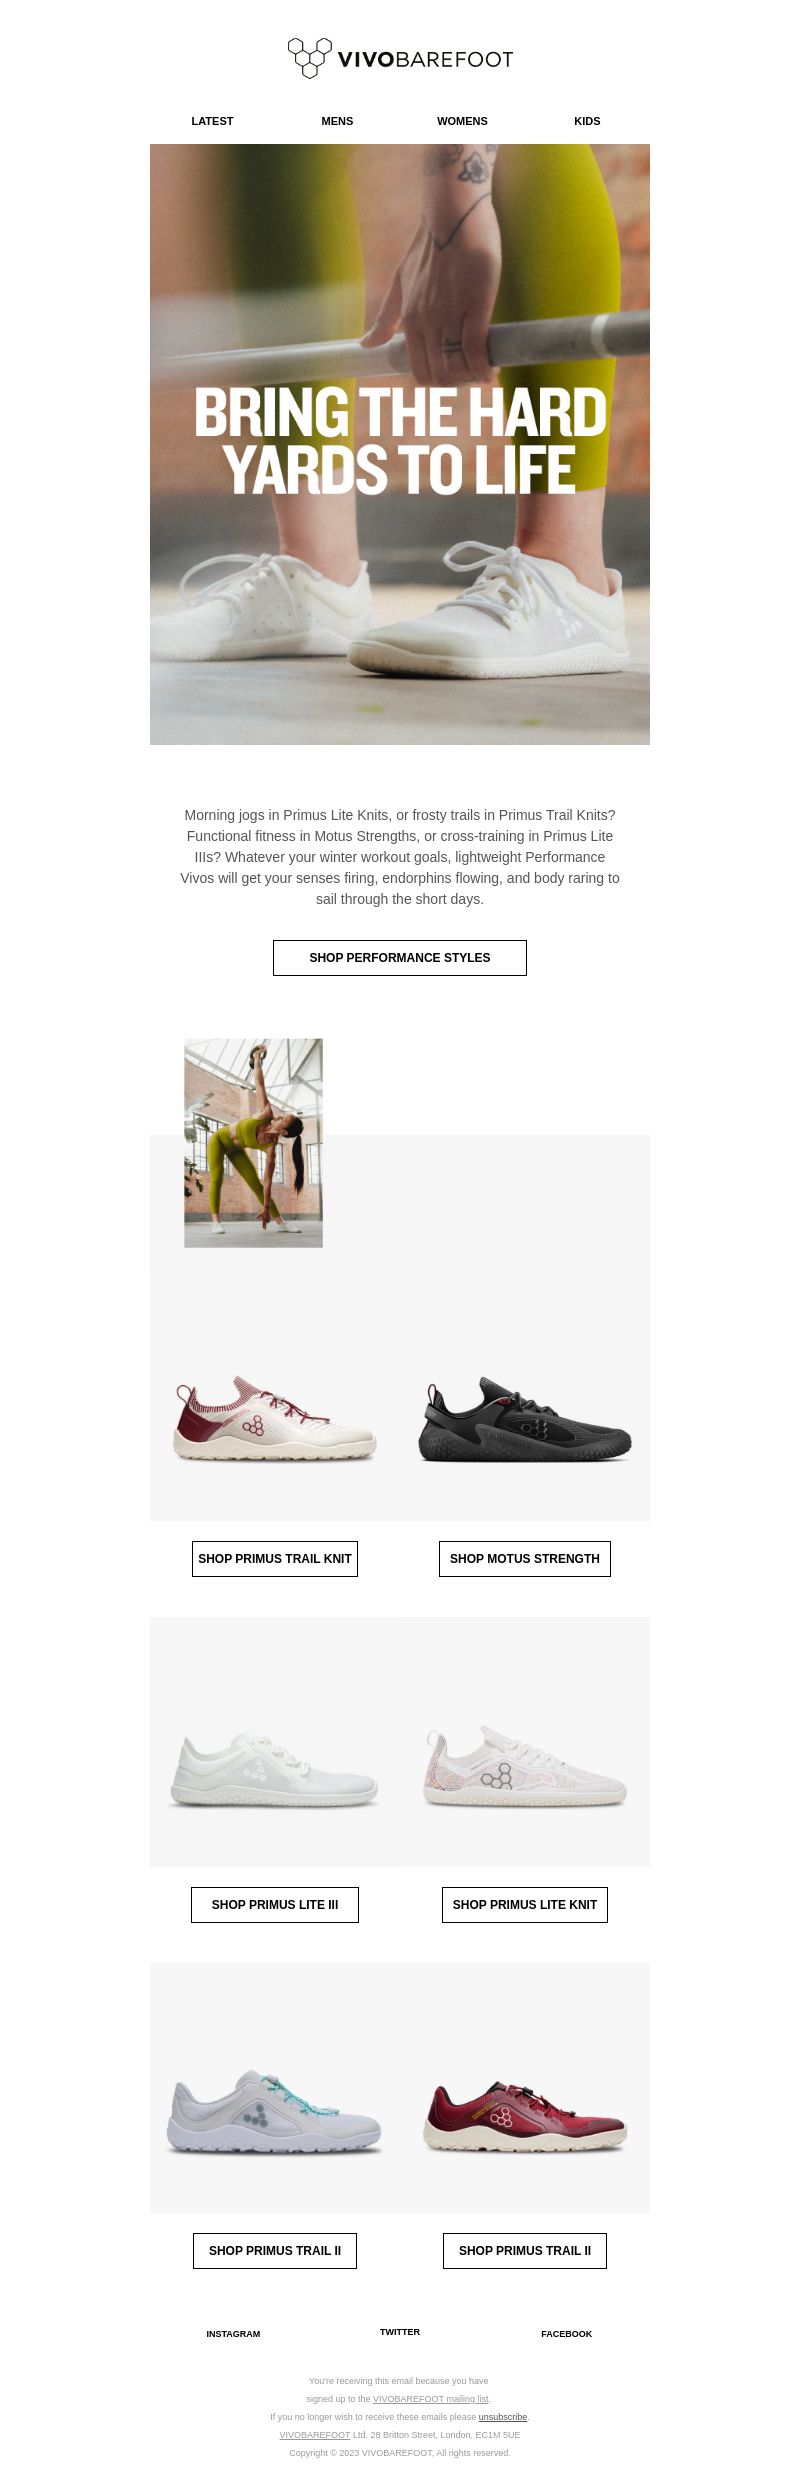The width and height of the screenshot is (800, 2476).
Task: Select the KIDS navigation item
Action: (587, 121)
